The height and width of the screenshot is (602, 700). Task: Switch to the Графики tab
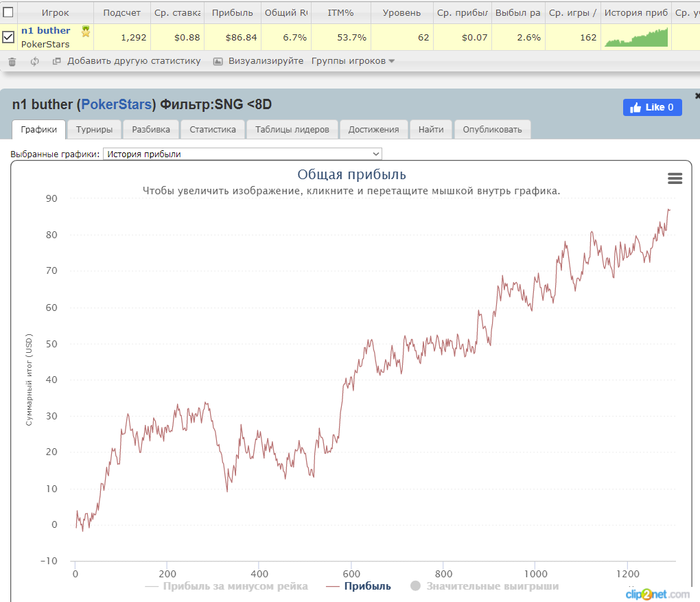tap(39, 130)
